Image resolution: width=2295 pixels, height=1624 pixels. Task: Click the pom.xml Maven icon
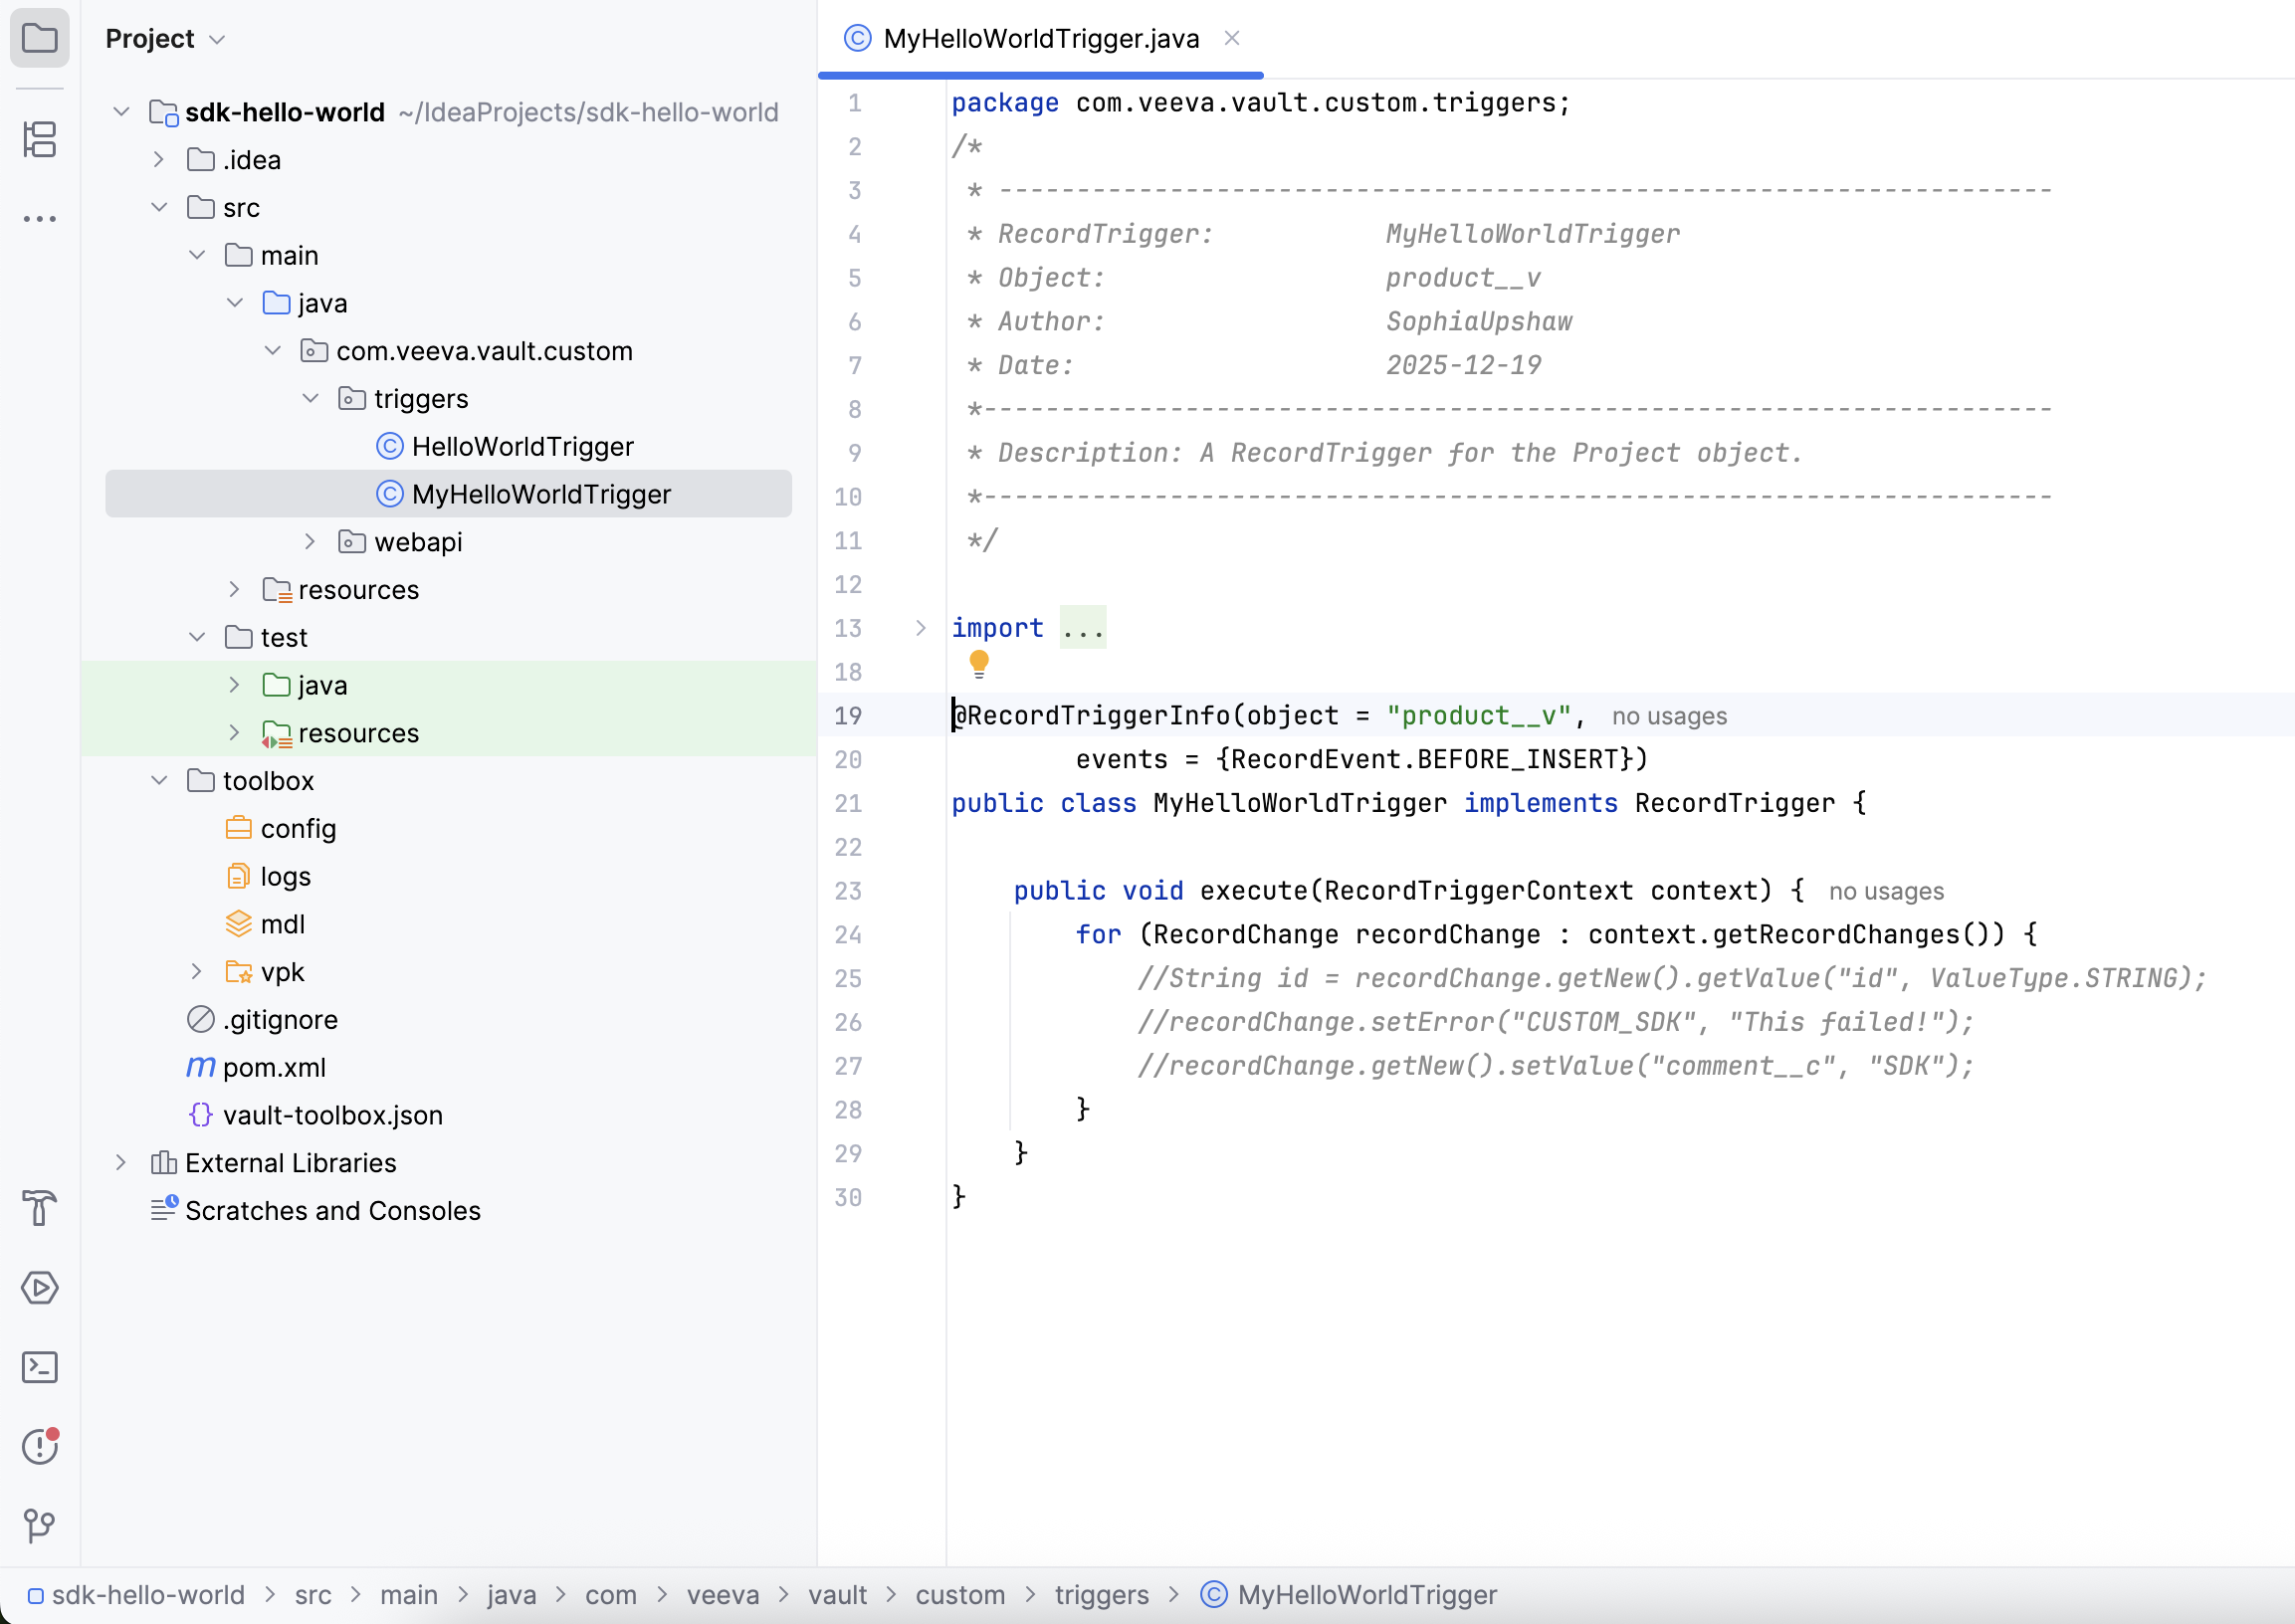pos(201,1067)
